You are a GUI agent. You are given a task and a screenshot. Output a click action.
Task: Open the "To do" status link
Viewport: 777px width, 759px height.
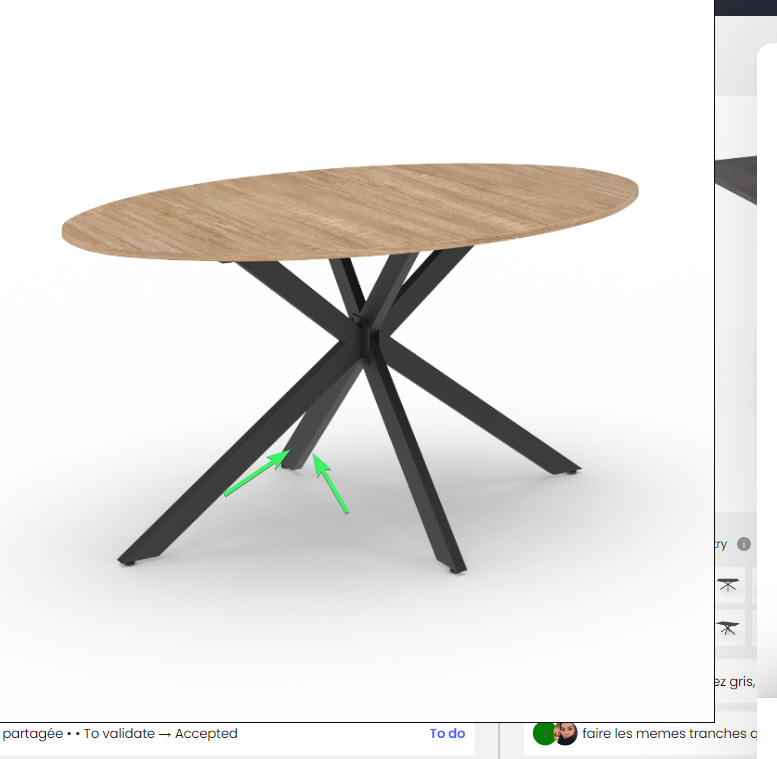click(447, 733)
